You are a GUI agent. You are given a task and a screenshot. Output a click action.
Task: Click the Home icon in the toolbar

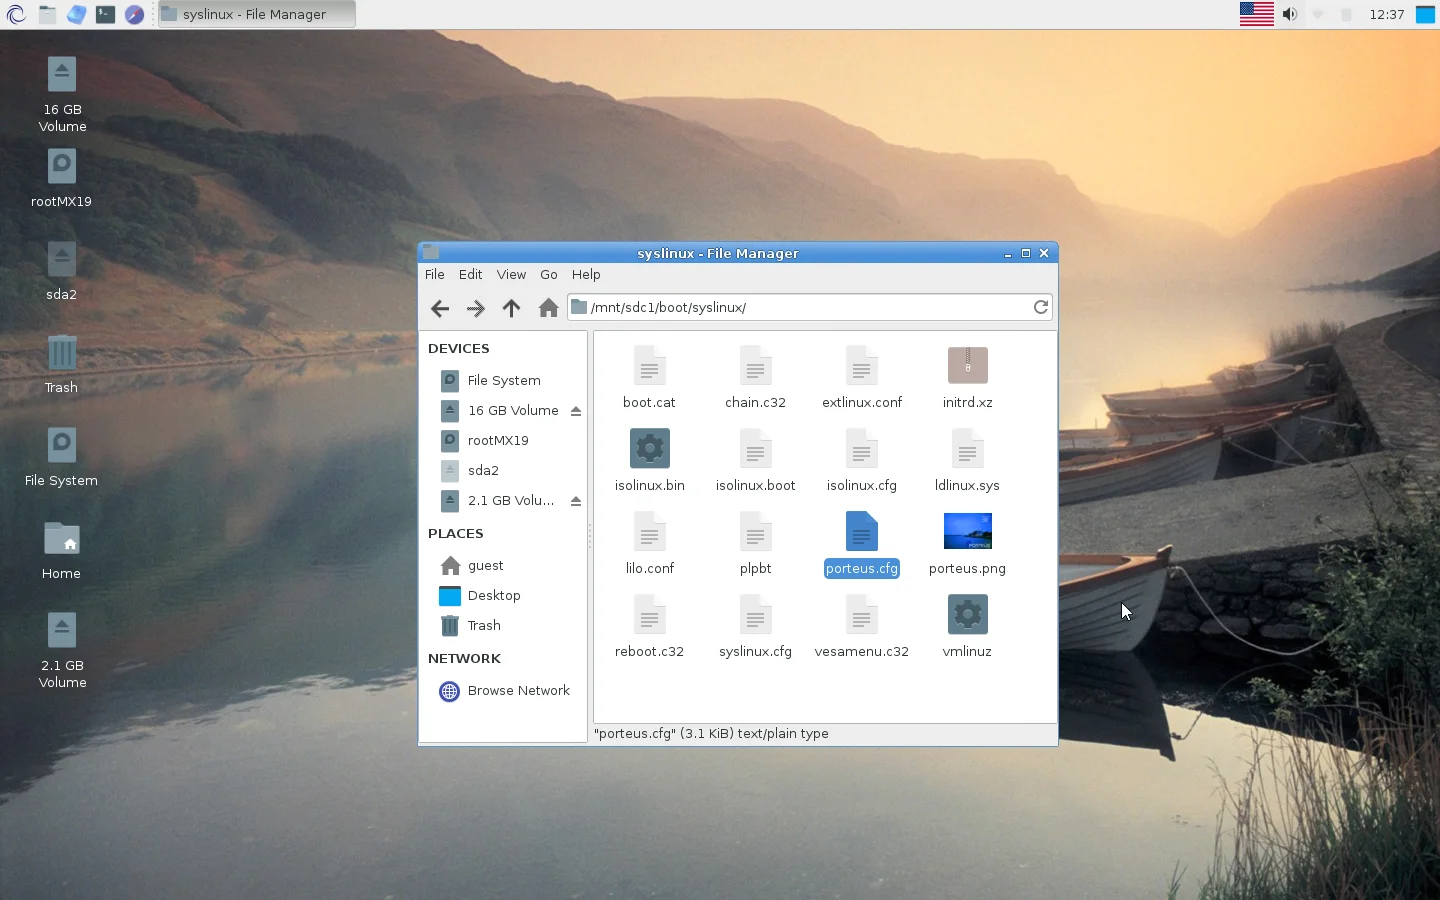pyautogui.click(x=548, y=308)
